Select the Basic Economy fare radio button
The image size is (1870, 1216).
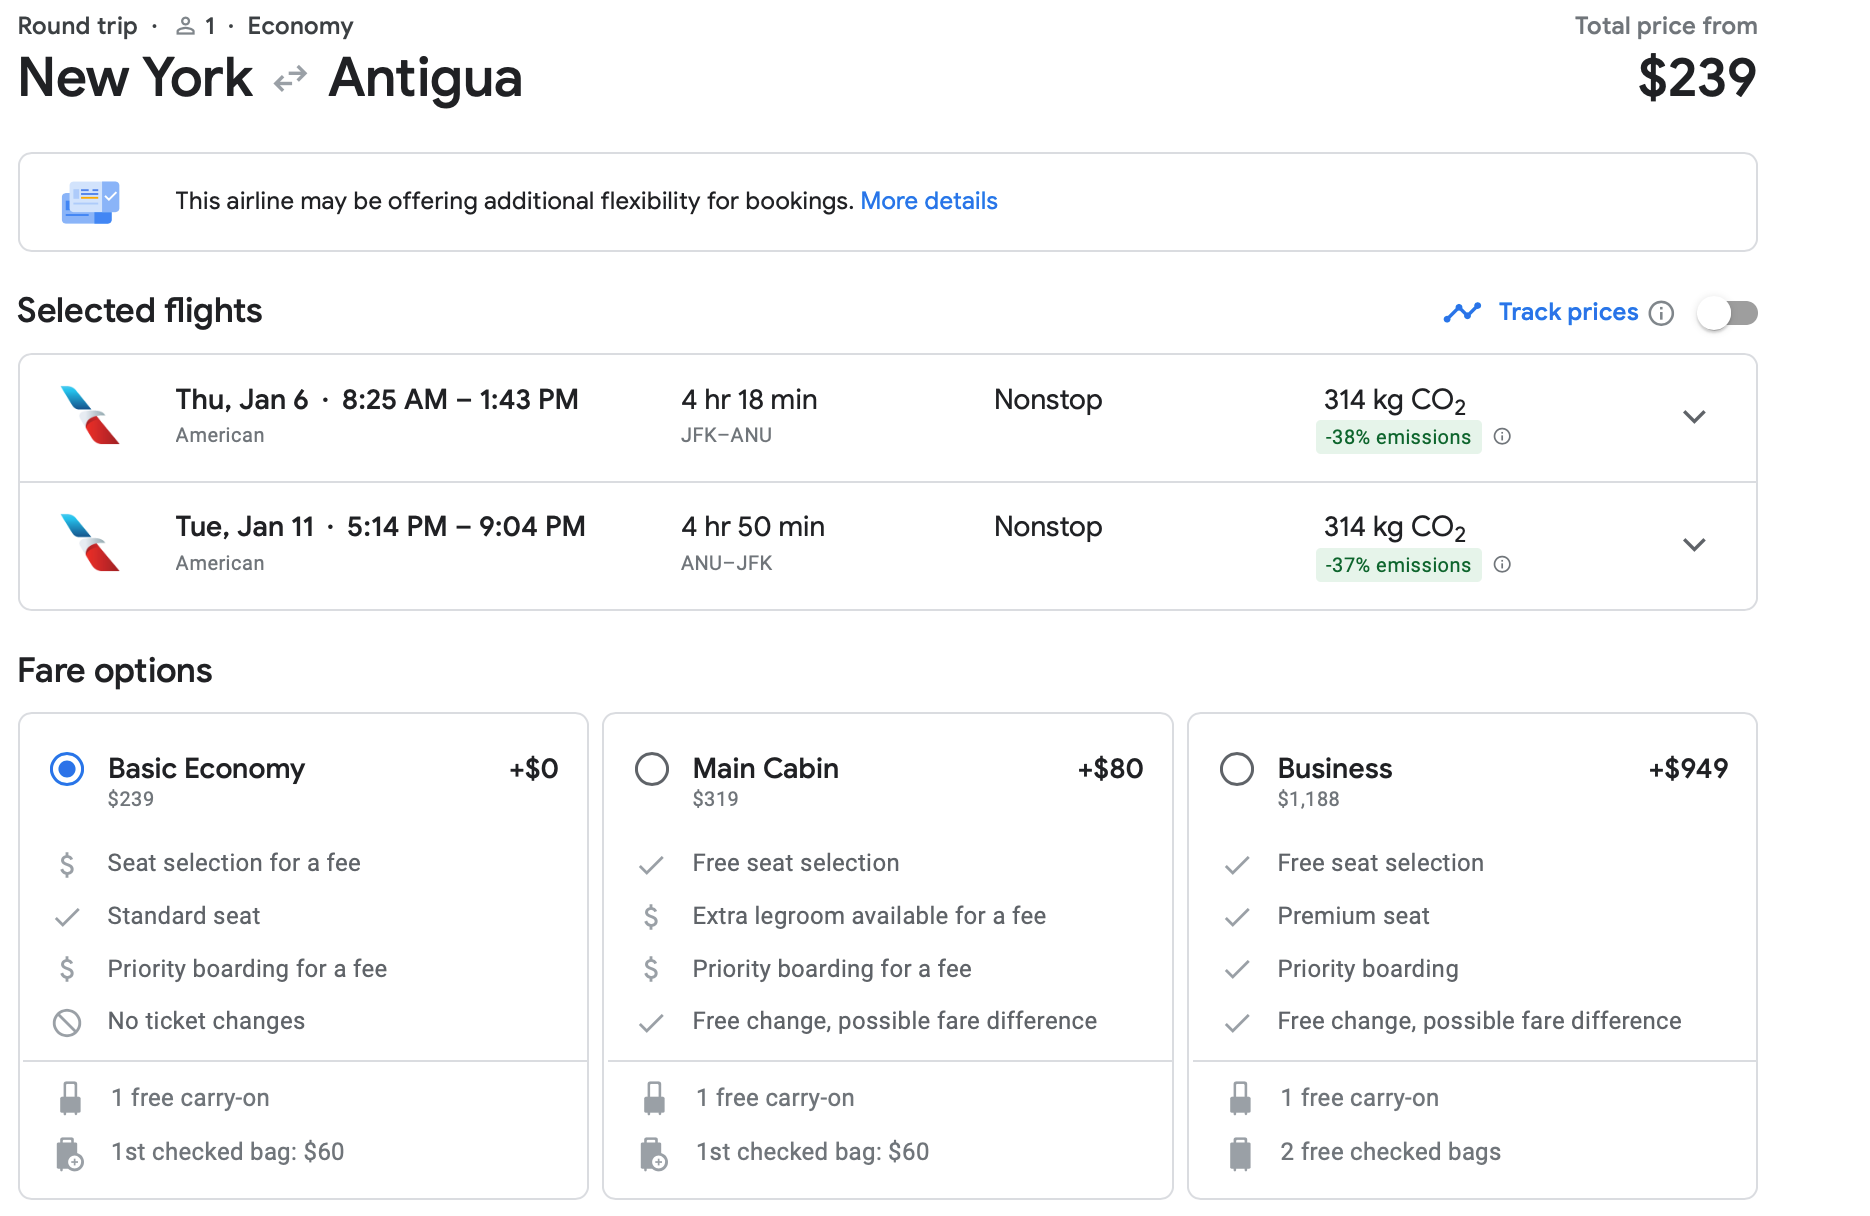click(67, 769)
